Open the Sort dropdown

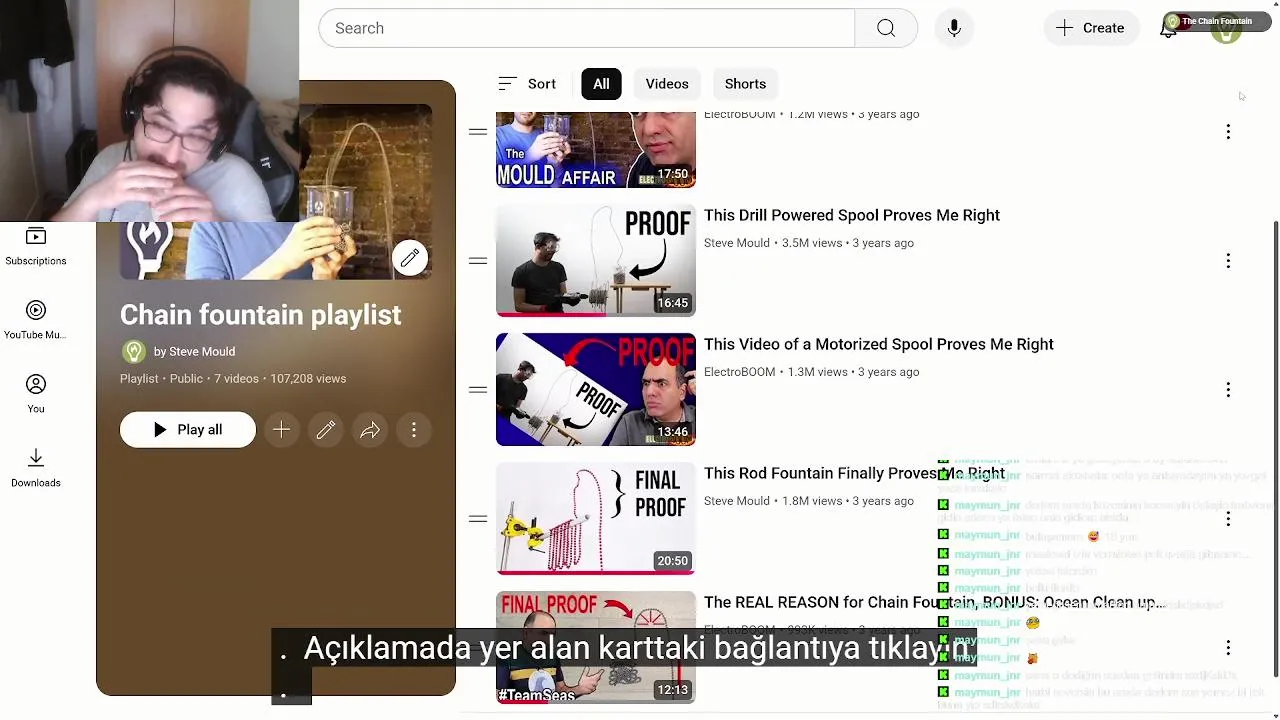click(x=527, y=84)
